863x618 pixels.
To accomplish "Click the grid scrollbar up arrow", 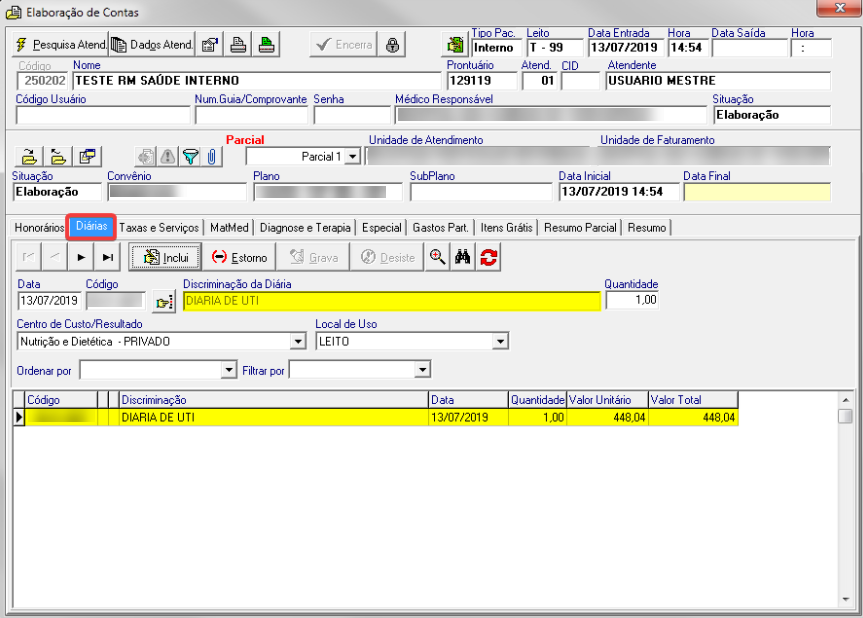I will coord(845,400).
